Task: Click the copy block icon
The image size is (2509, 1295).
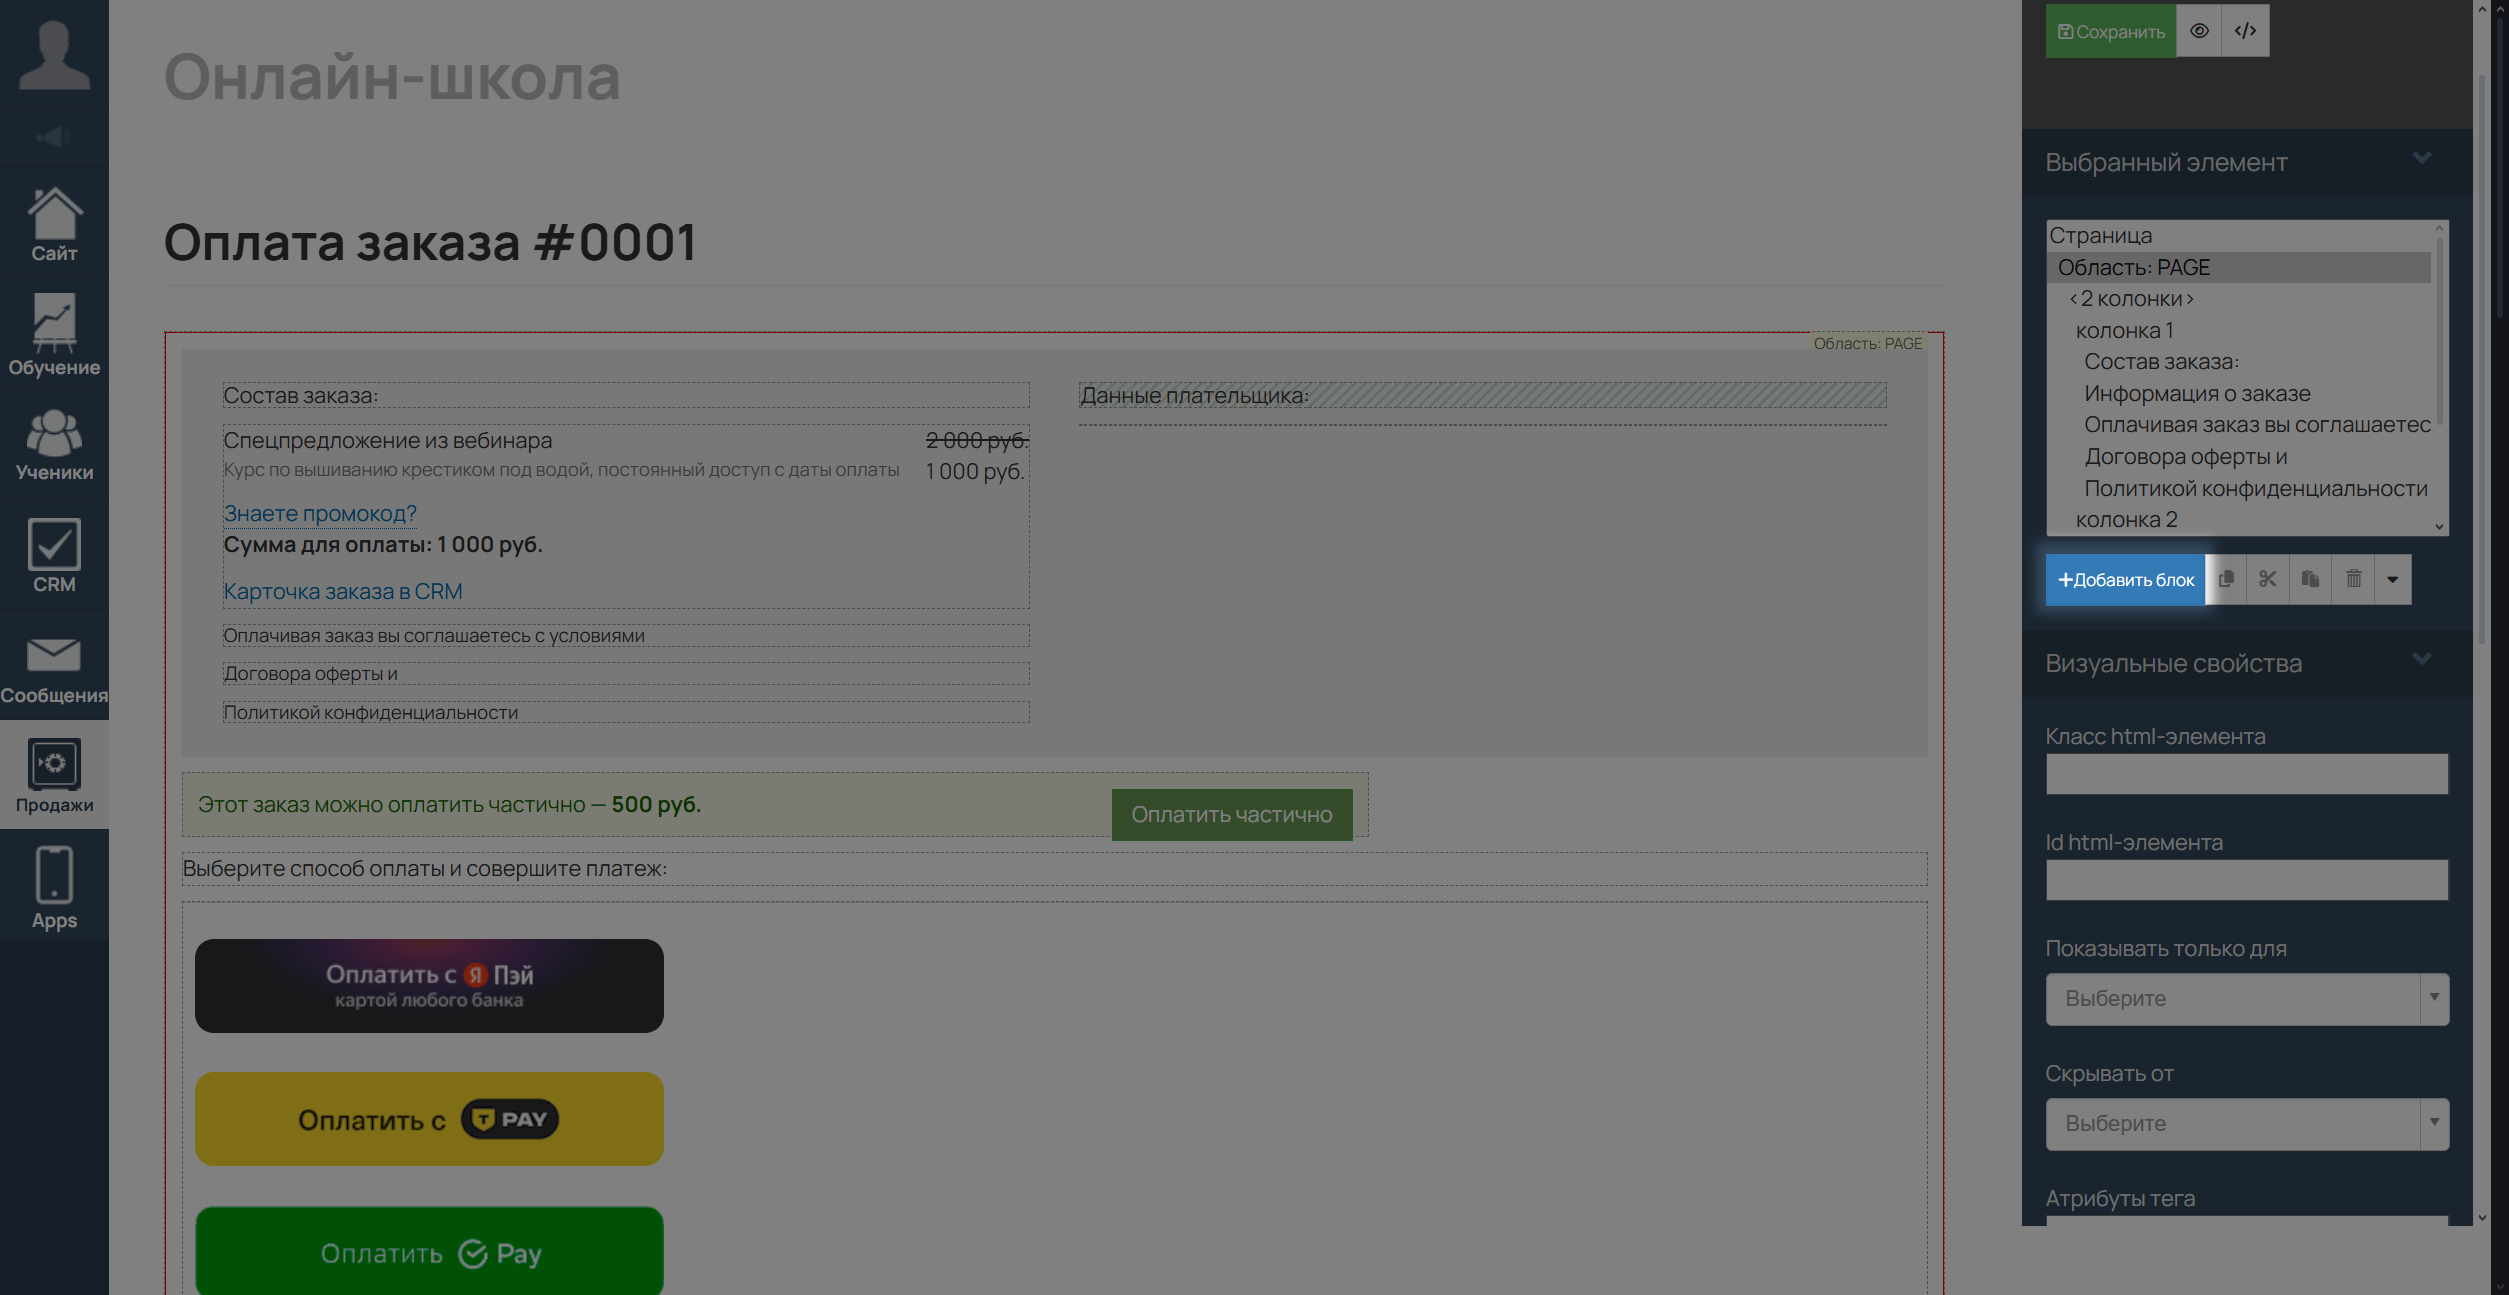Action: (2226, 579)
